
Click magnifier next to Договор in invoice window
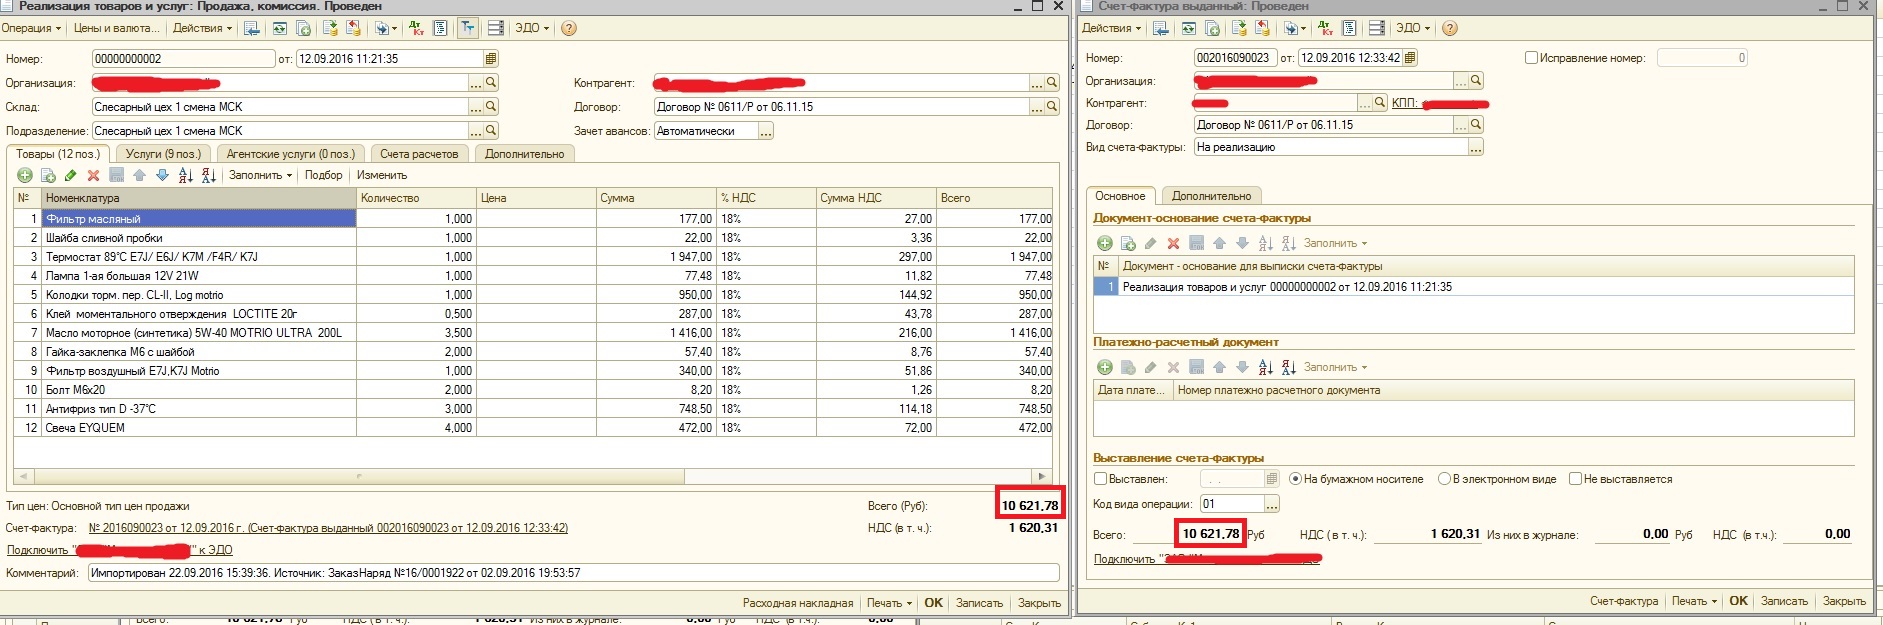pos(1476,124)
